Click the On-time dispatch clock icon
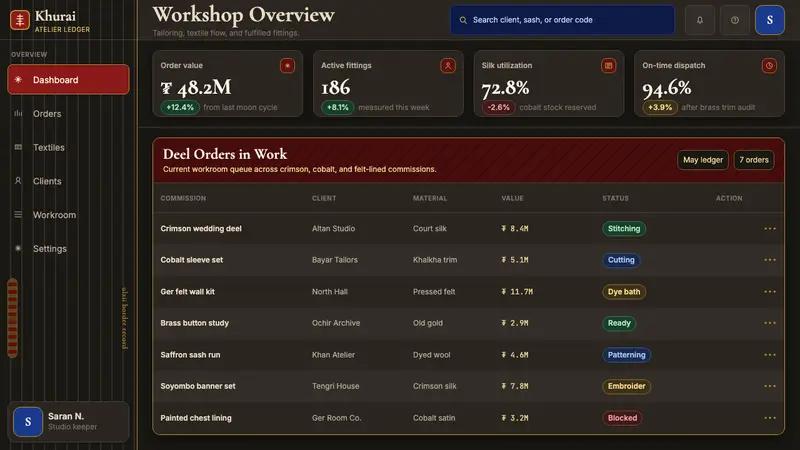 point(769,65)
